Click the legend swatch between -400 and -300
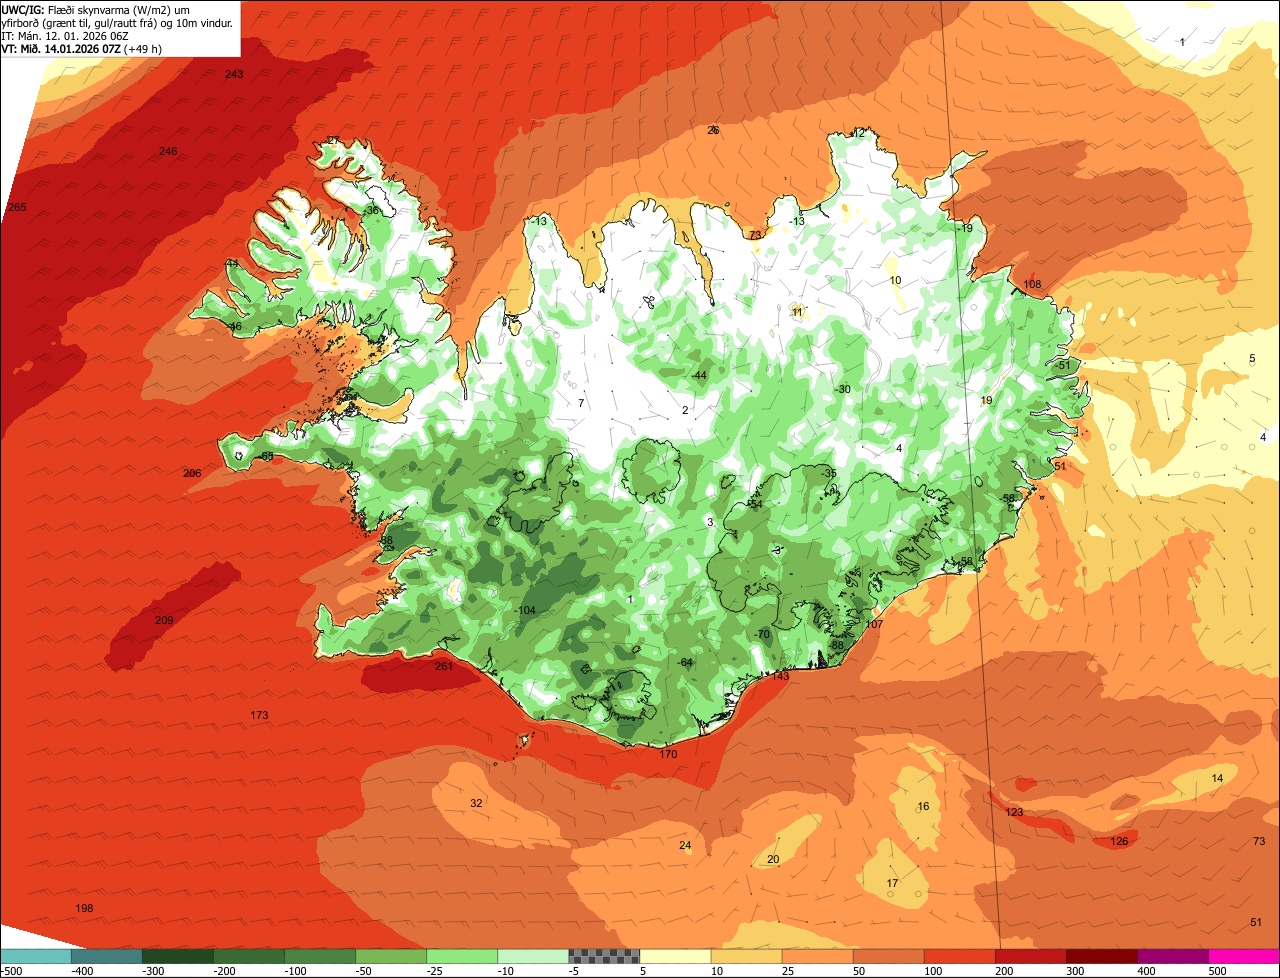This screenshot has width=1280, height=978. click(x=107, y=956)
